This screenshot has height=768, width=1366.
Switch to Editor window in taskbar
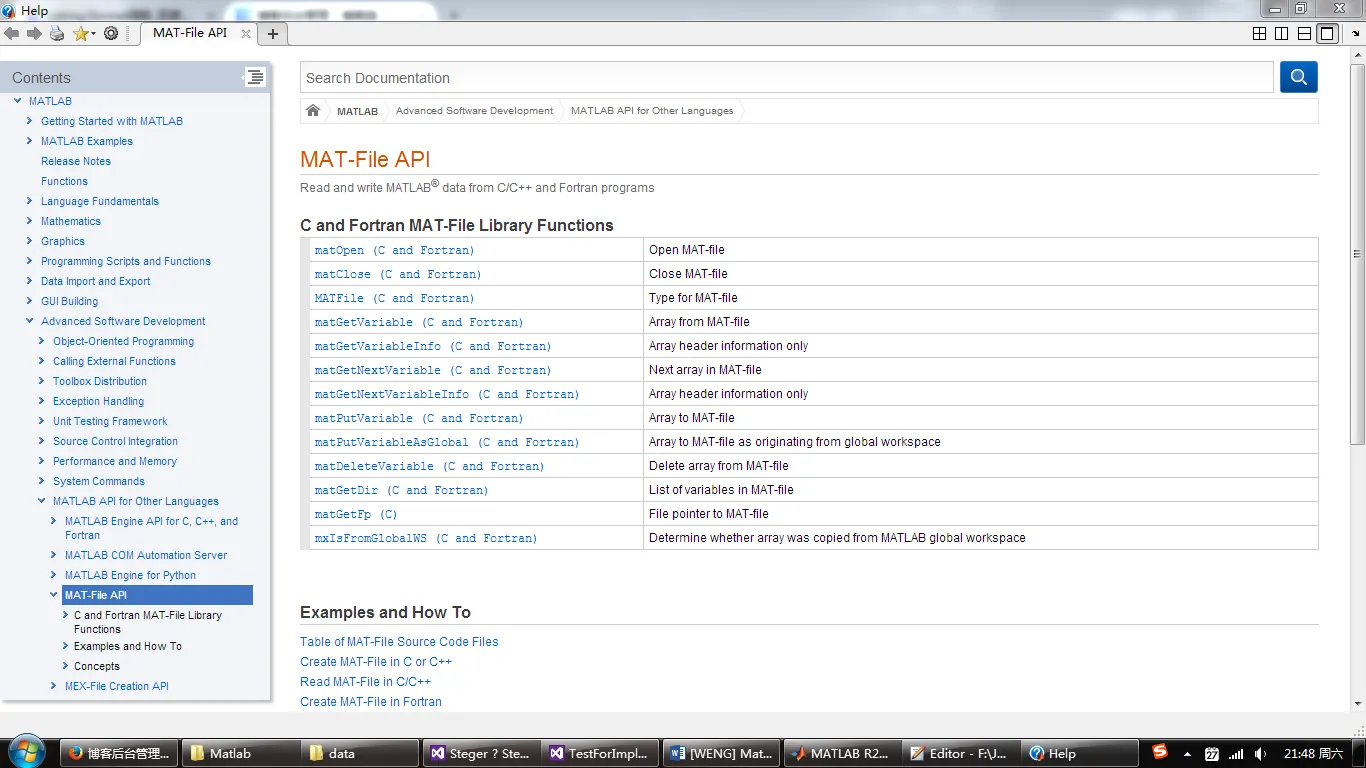[x=960, y=753]
